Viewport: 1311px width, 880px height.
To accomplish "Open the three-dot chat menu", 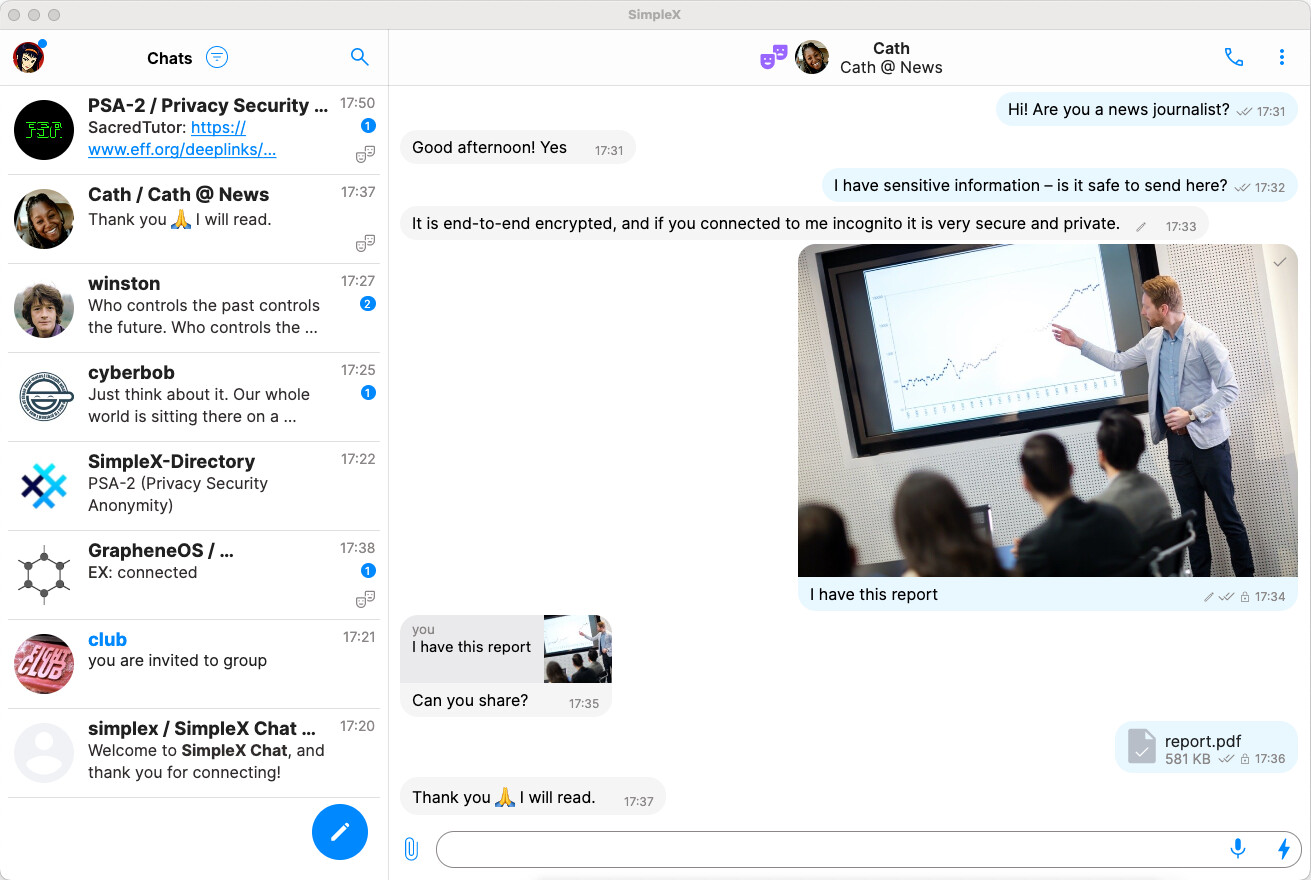I will click(x=1282, y=57).
